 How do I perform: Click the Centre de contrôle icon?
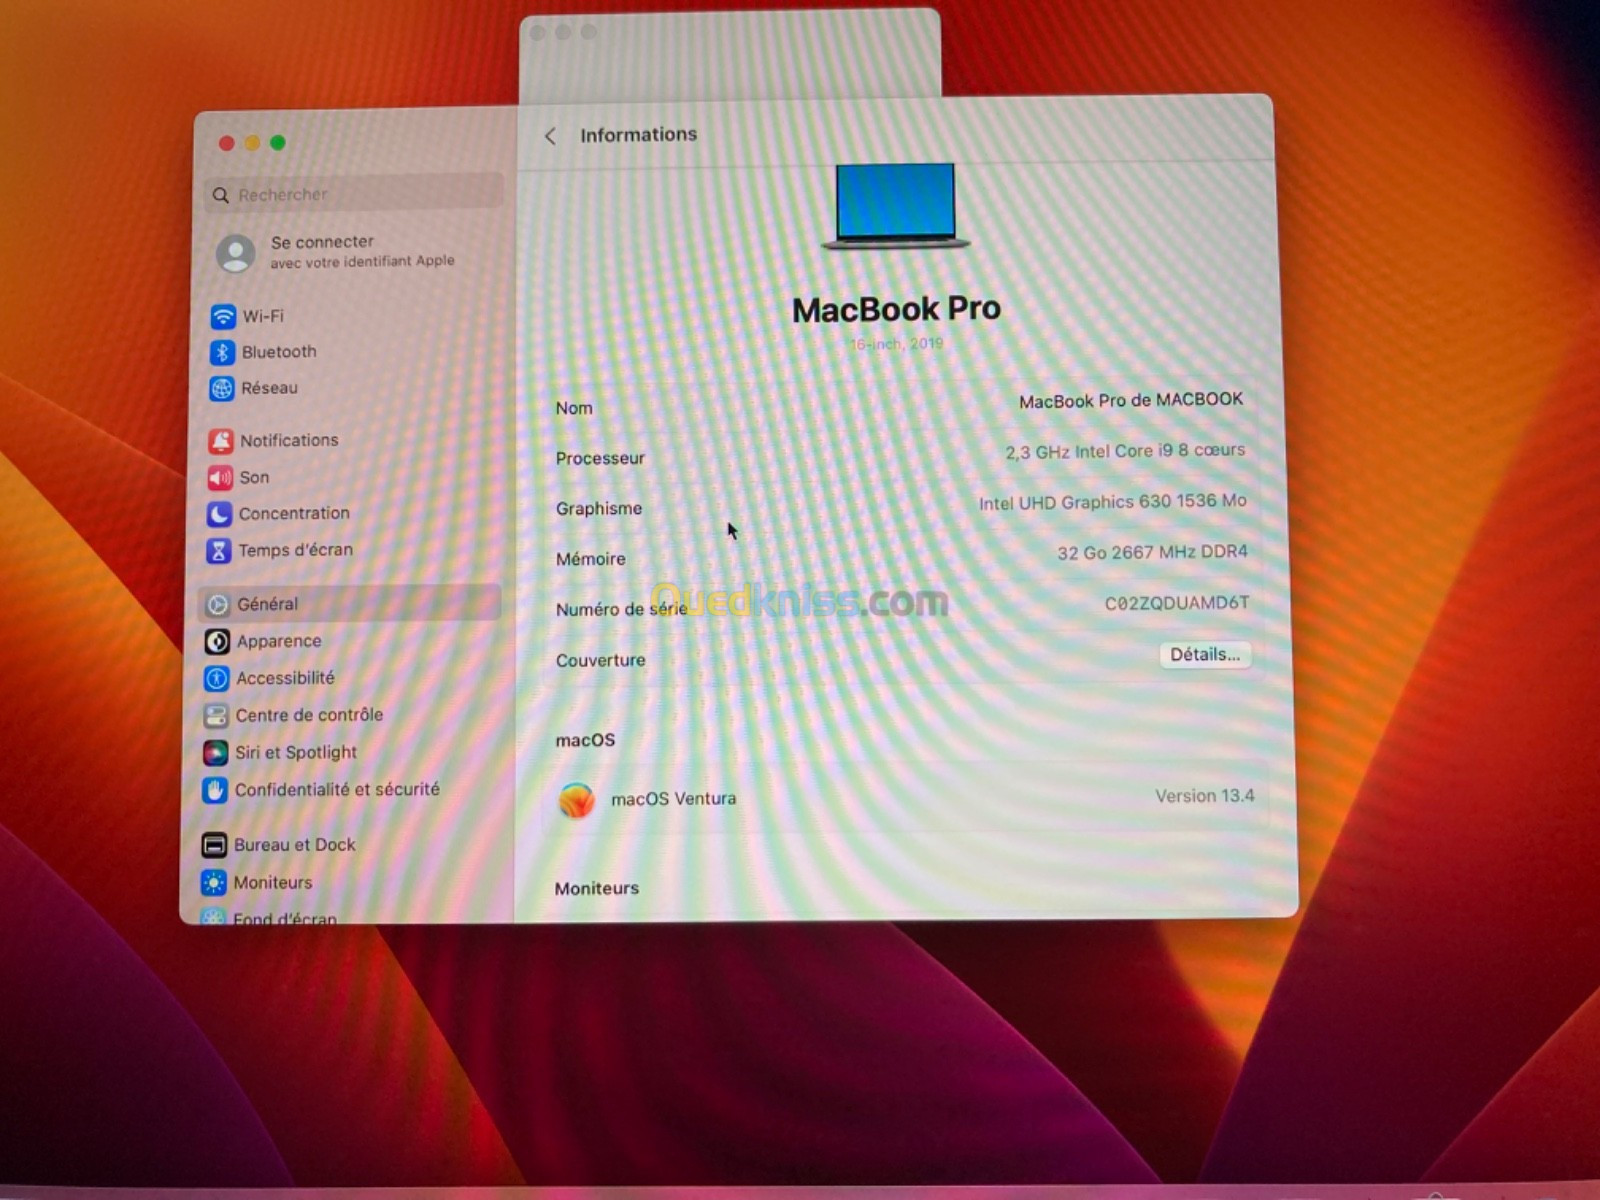coord(216,716)
